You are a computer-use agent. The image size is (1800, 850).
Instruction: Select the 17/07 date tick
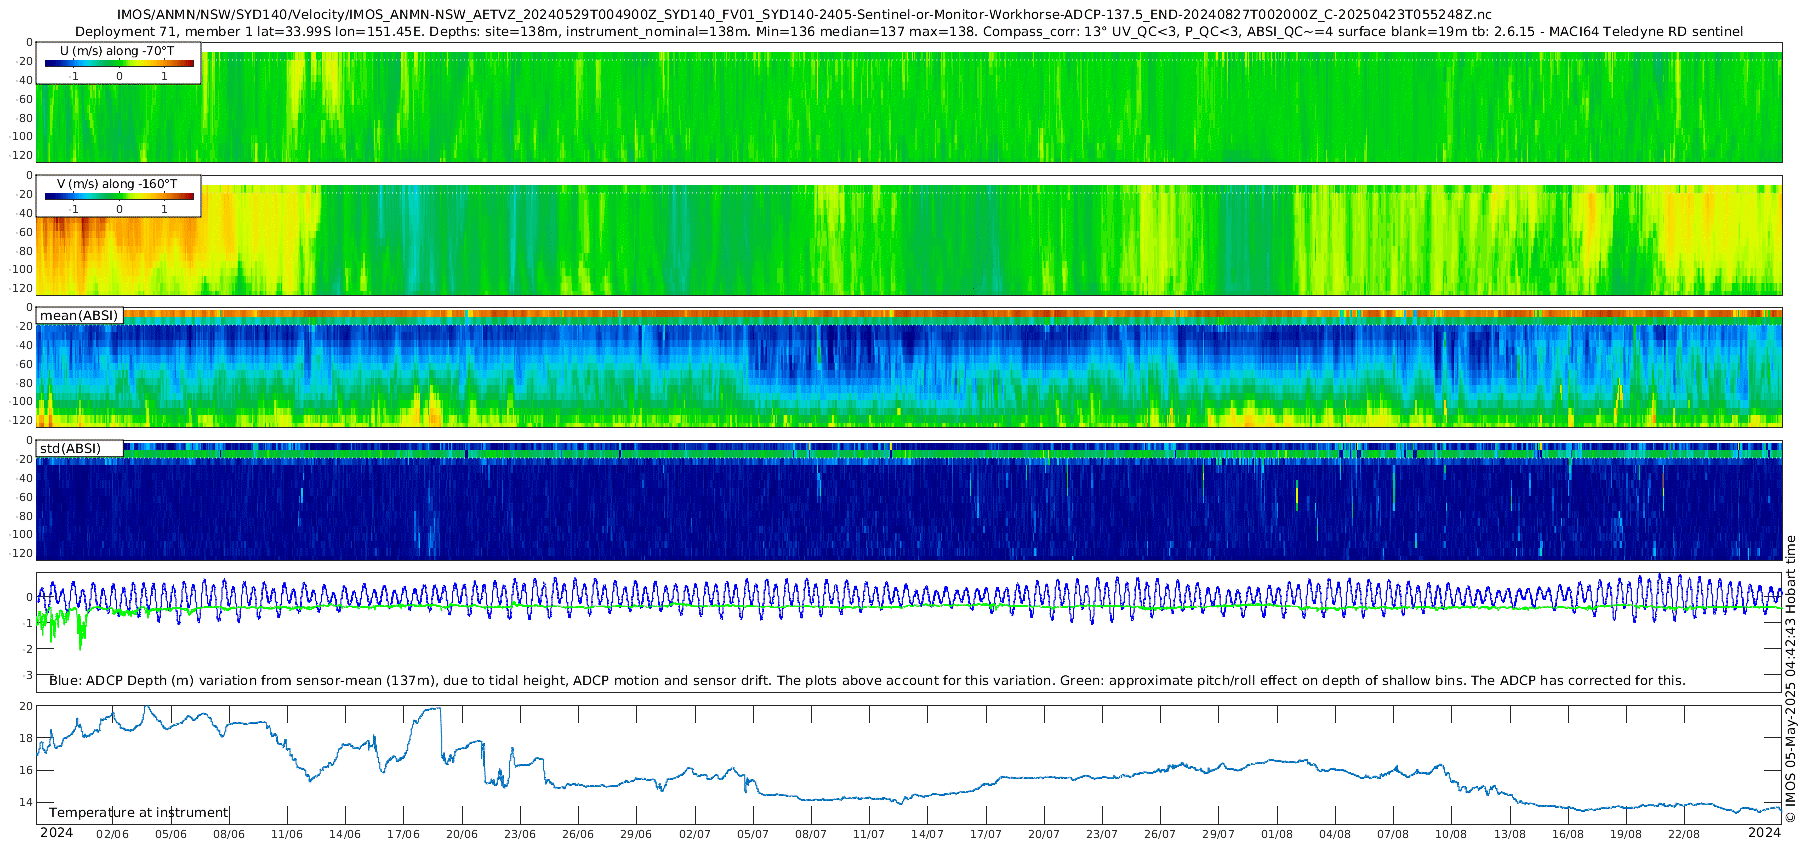[986, 834]
